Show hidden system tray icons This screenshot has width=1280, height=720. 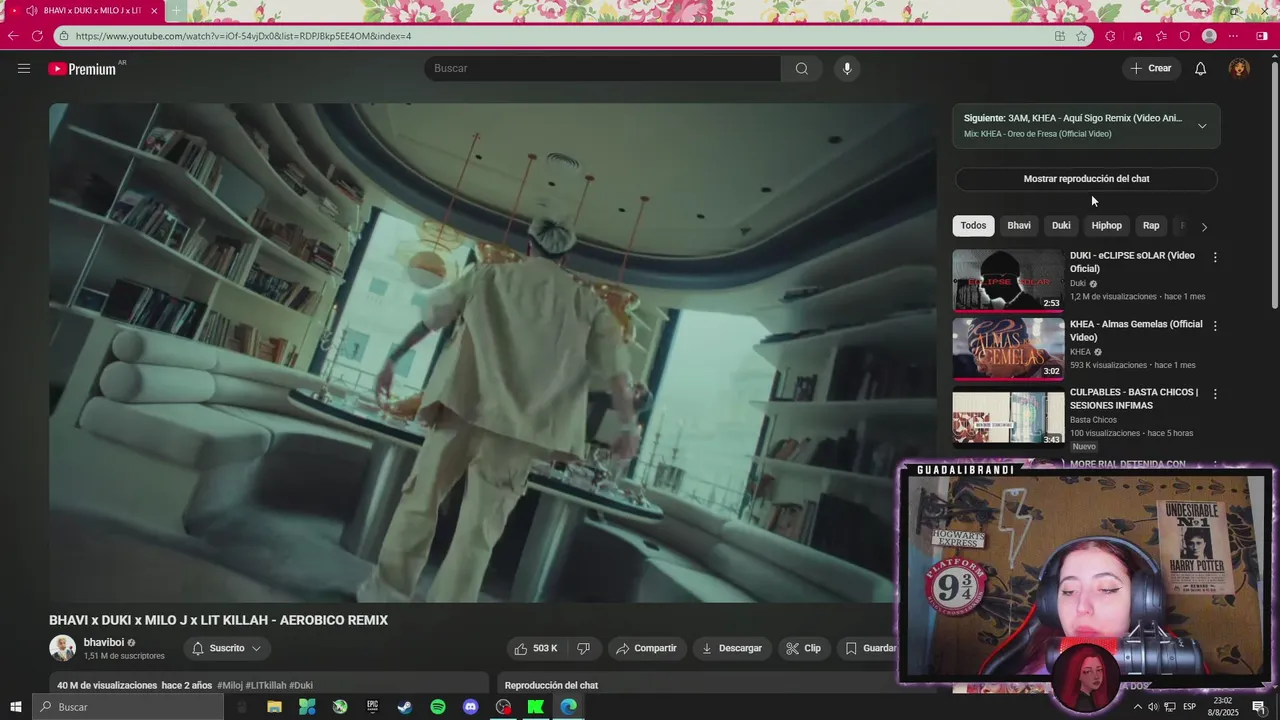(1137, 707)
